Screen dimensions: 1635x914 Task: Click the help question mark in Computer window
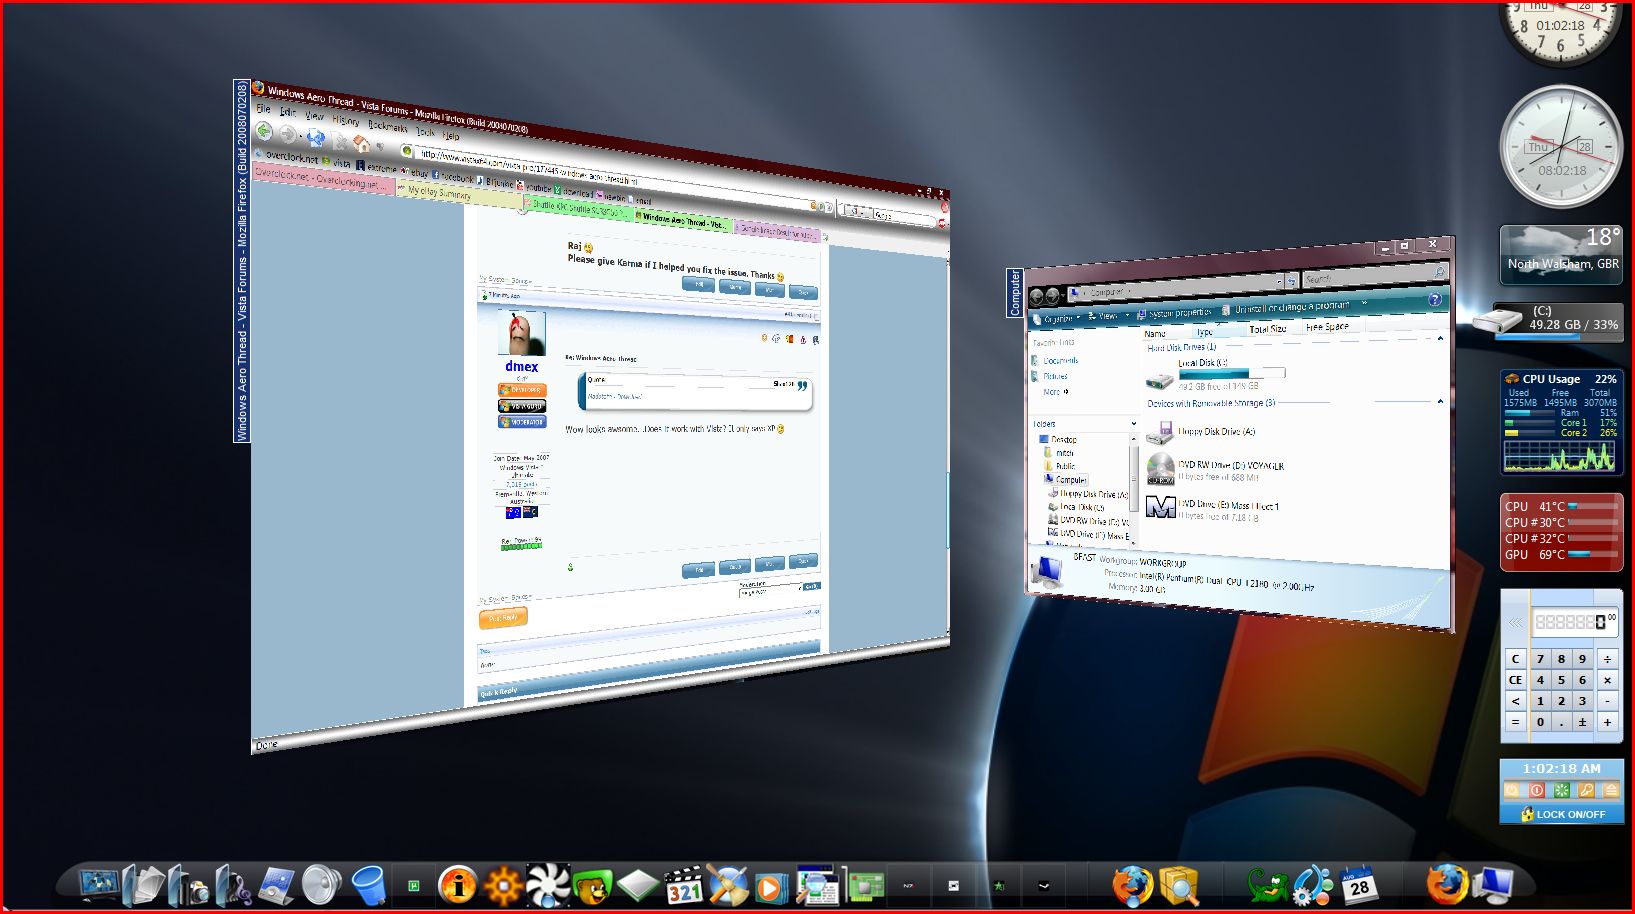[1435, 300]
